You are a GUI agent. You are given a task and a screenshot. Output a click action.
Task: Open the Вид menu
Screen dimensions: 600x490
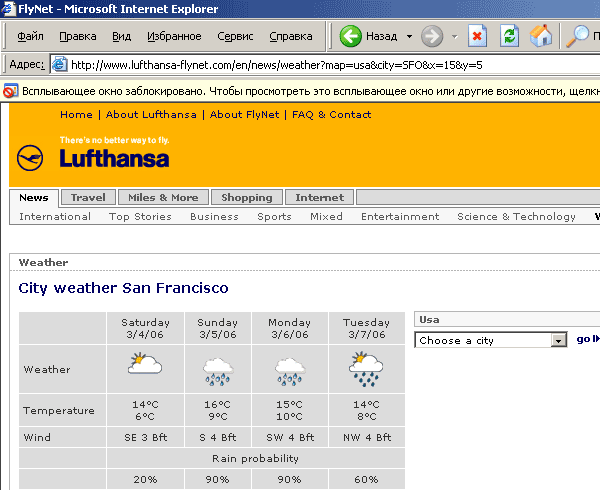(122, 36)
